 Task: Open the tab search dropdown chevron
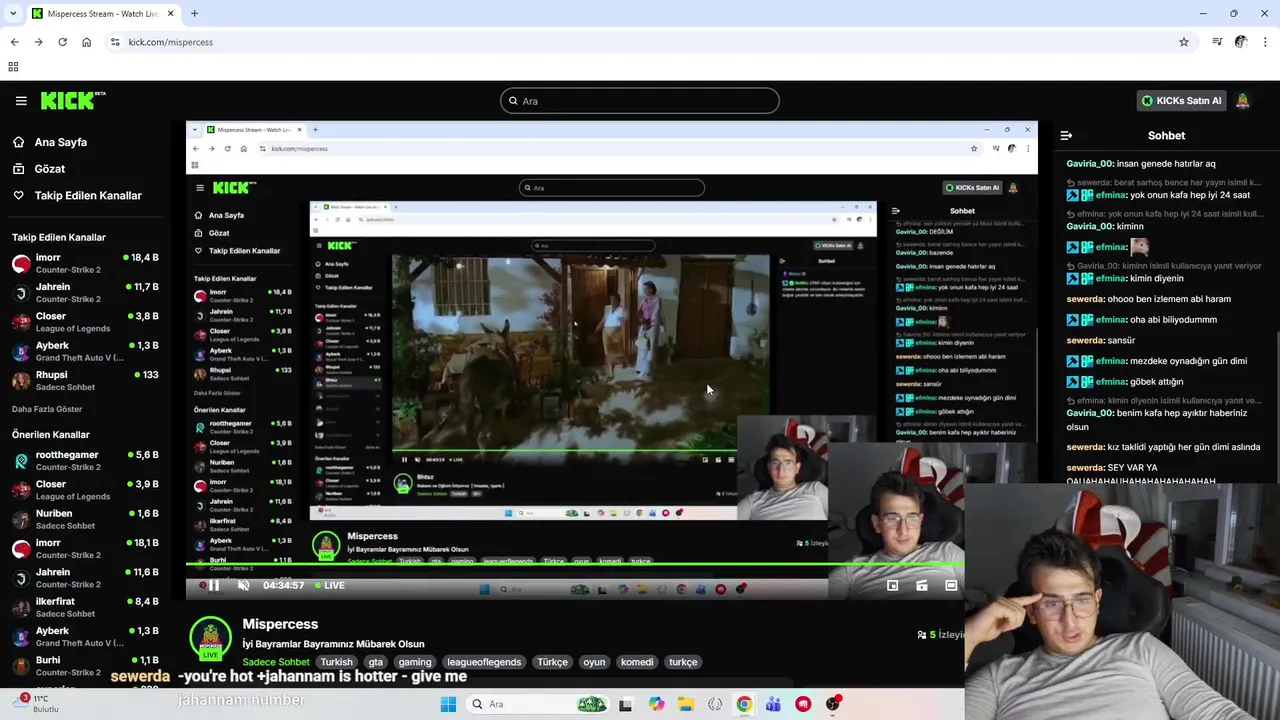pyautogui.click(x=13, y=14)
